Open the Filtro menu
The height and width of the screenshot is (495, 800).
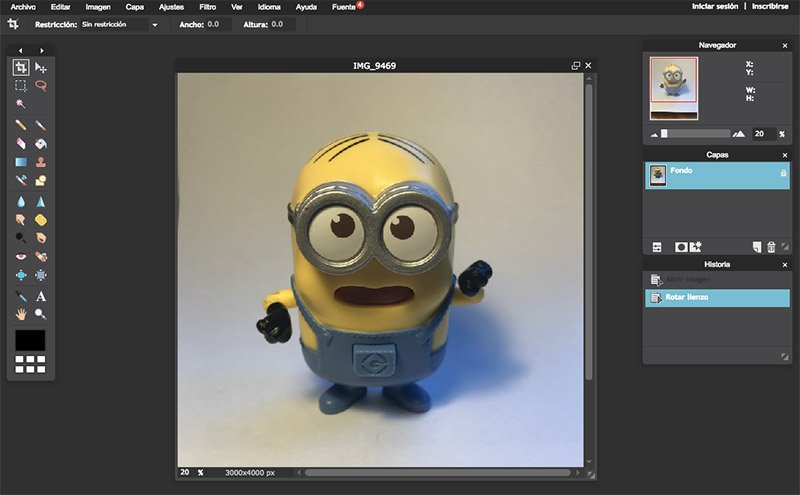click(x=208, y=7)
